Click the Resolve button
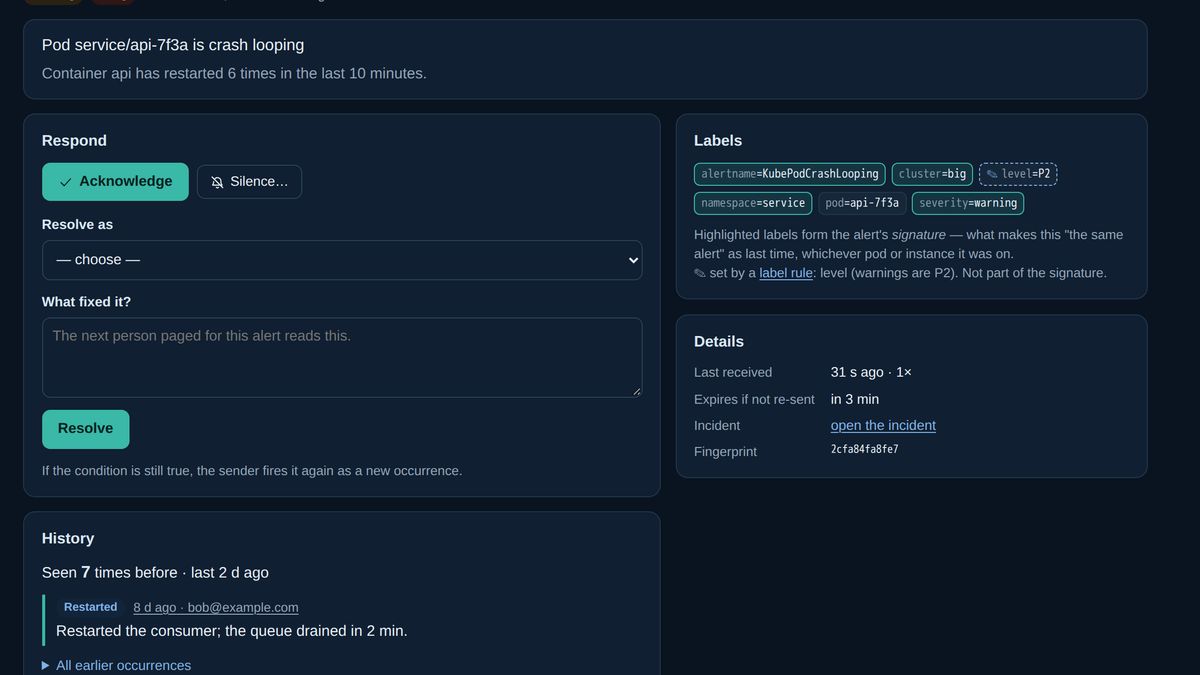Image resolution: width=1200 pixels, height=675 pixels. tap(86, 429)
